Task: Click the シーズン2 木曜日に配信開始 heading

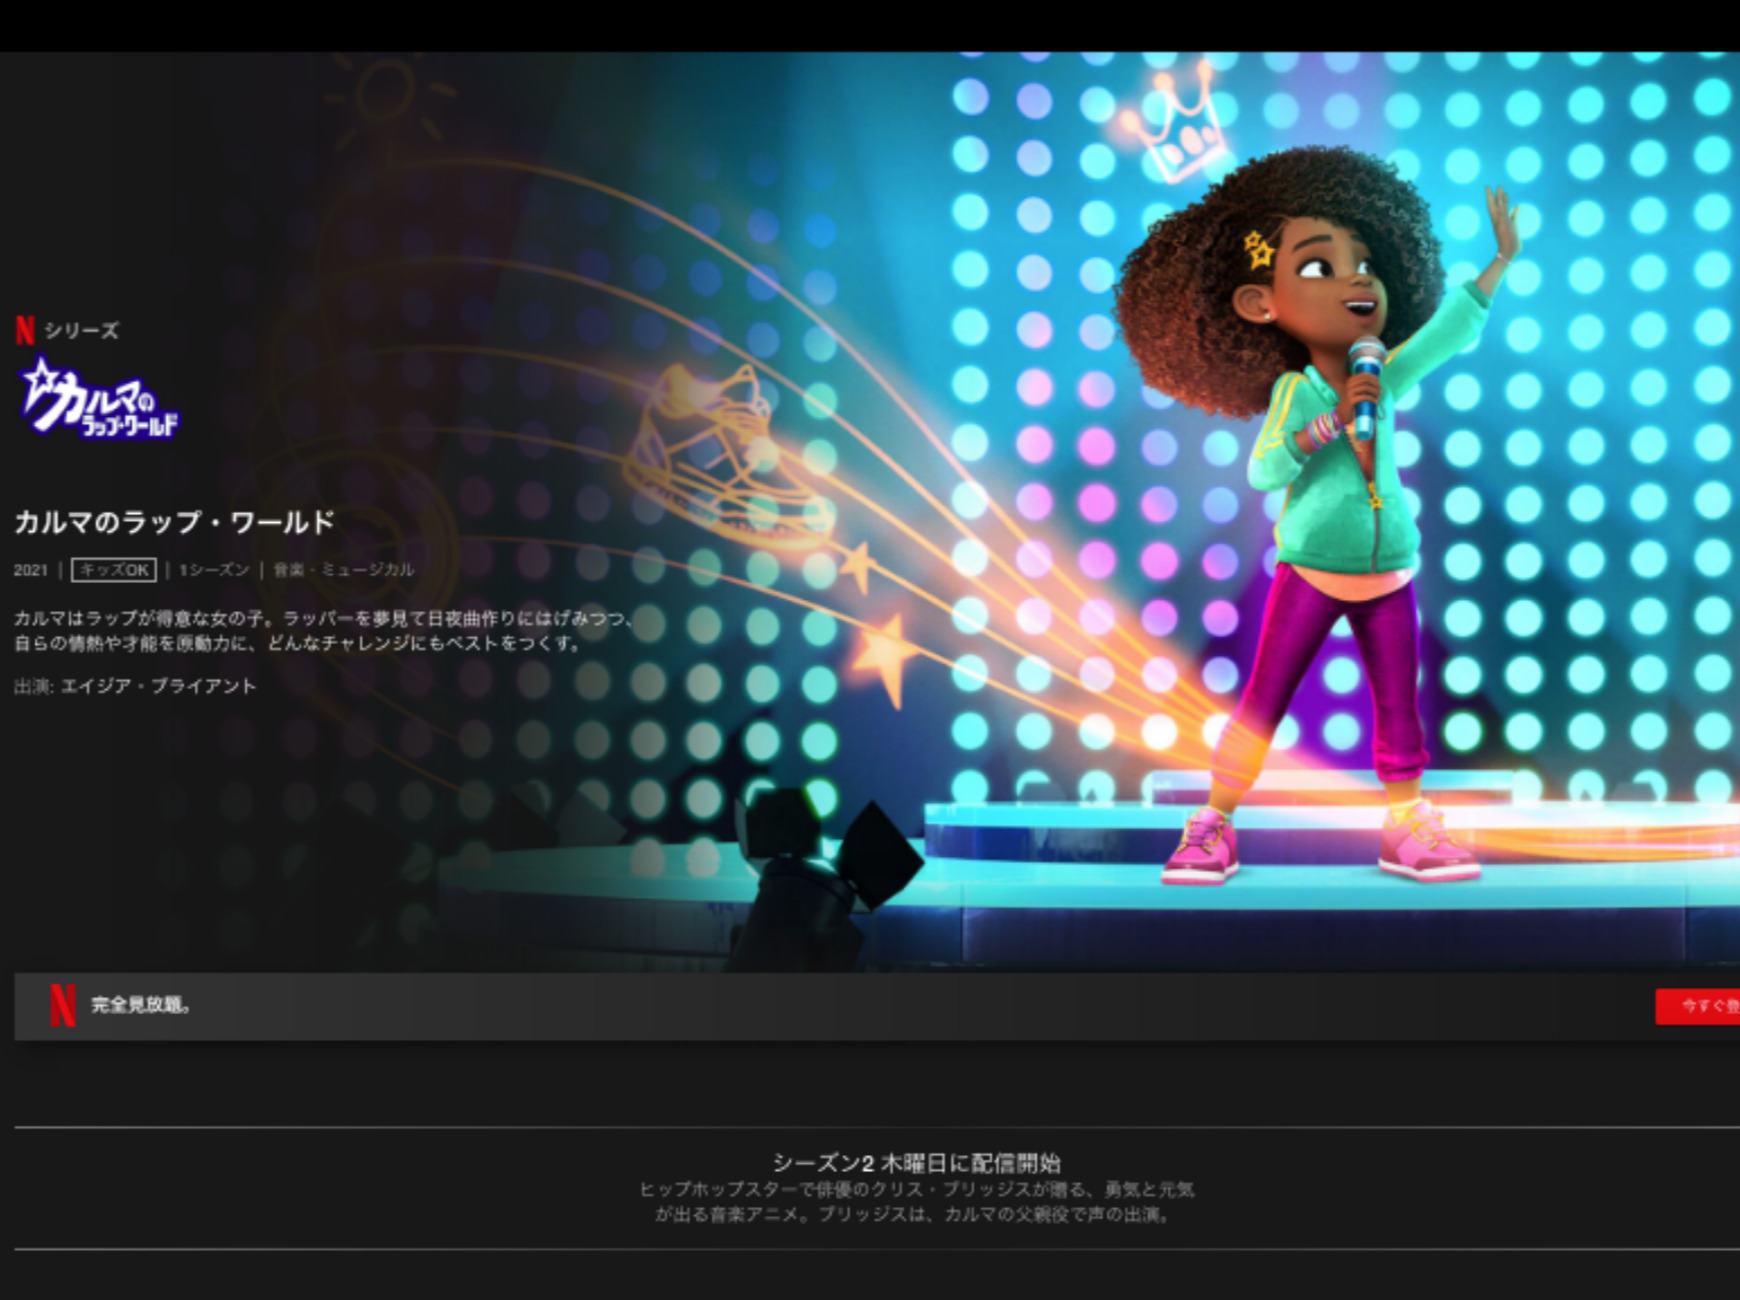Action: pos(916,1163)
